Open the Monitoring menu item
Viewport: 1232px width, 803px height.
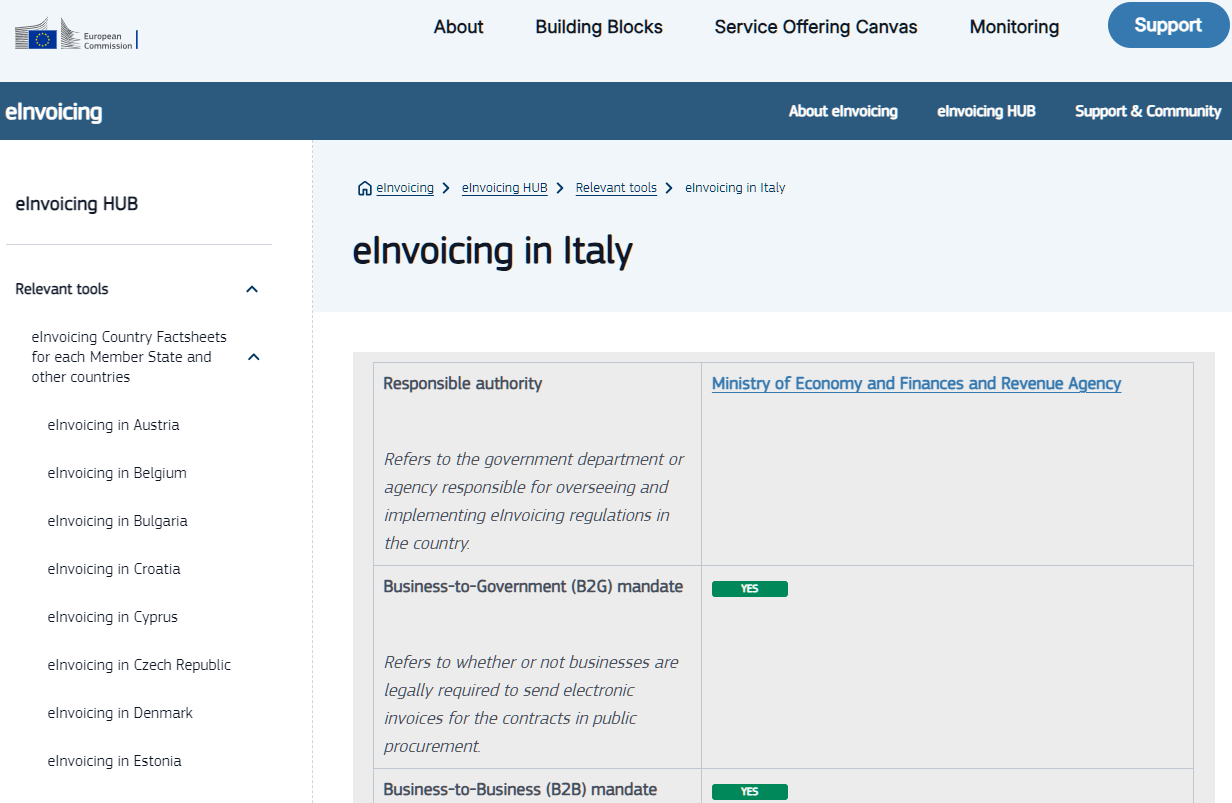pos(1014,27)
